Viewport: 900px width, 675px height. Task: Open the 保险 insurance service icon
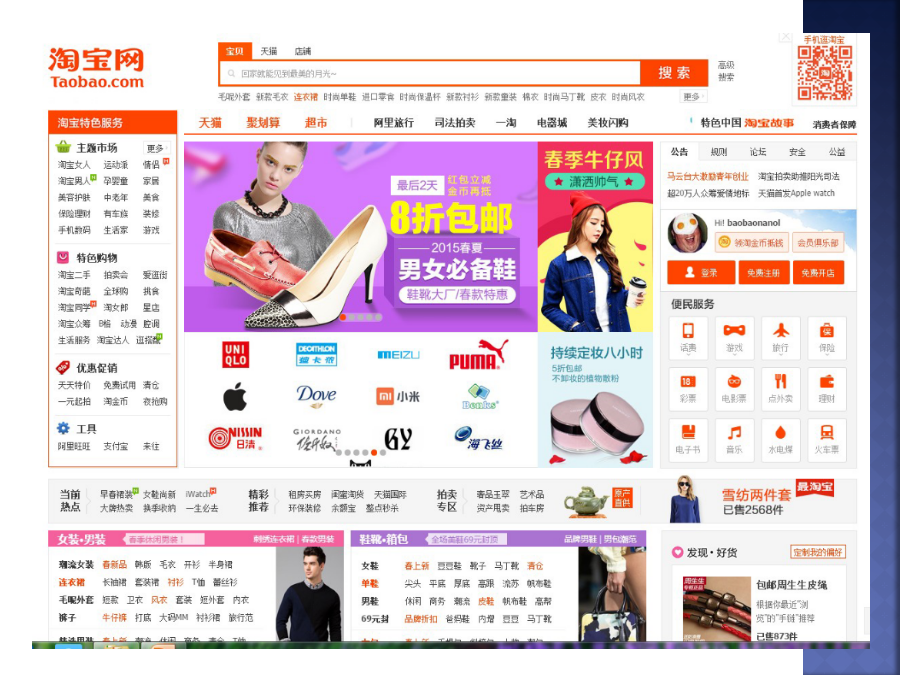click(827, 338)
